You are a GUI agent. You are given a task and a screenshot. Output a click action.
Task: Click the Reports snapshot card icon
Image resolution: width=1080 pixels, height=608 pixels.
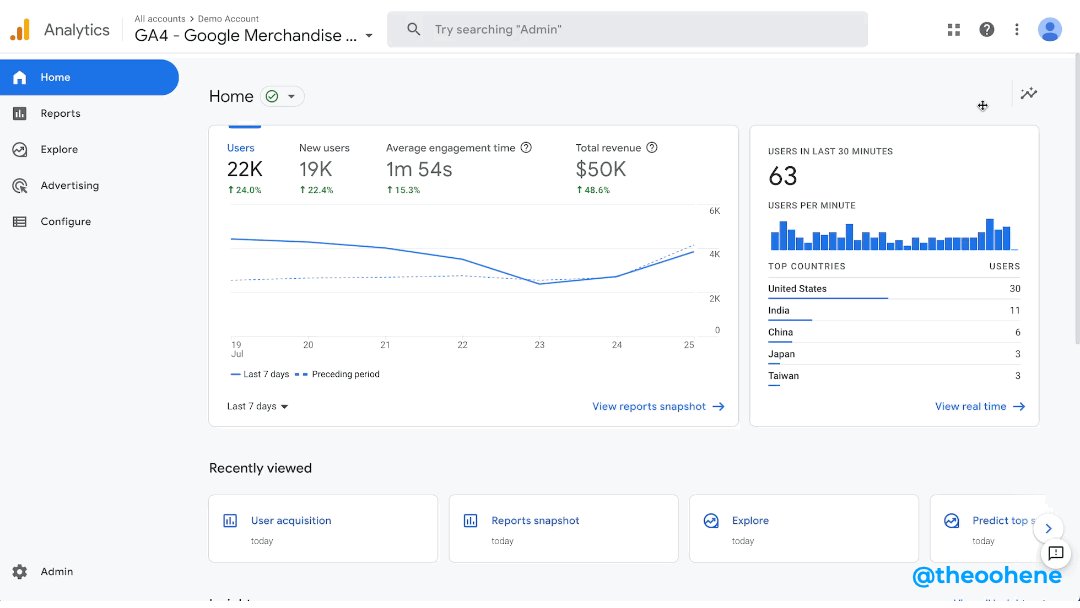[470, 521]
